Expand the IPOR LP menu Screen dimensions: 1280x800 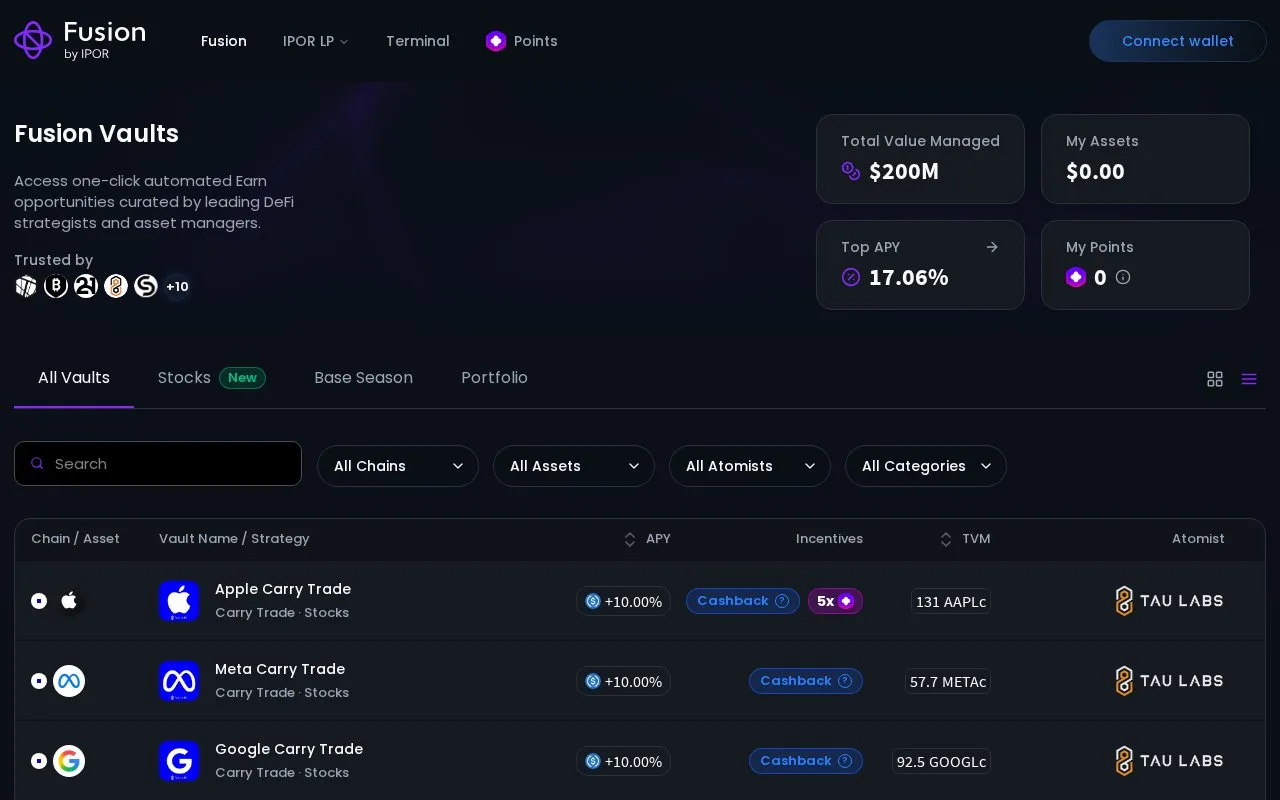pos(316,41)
